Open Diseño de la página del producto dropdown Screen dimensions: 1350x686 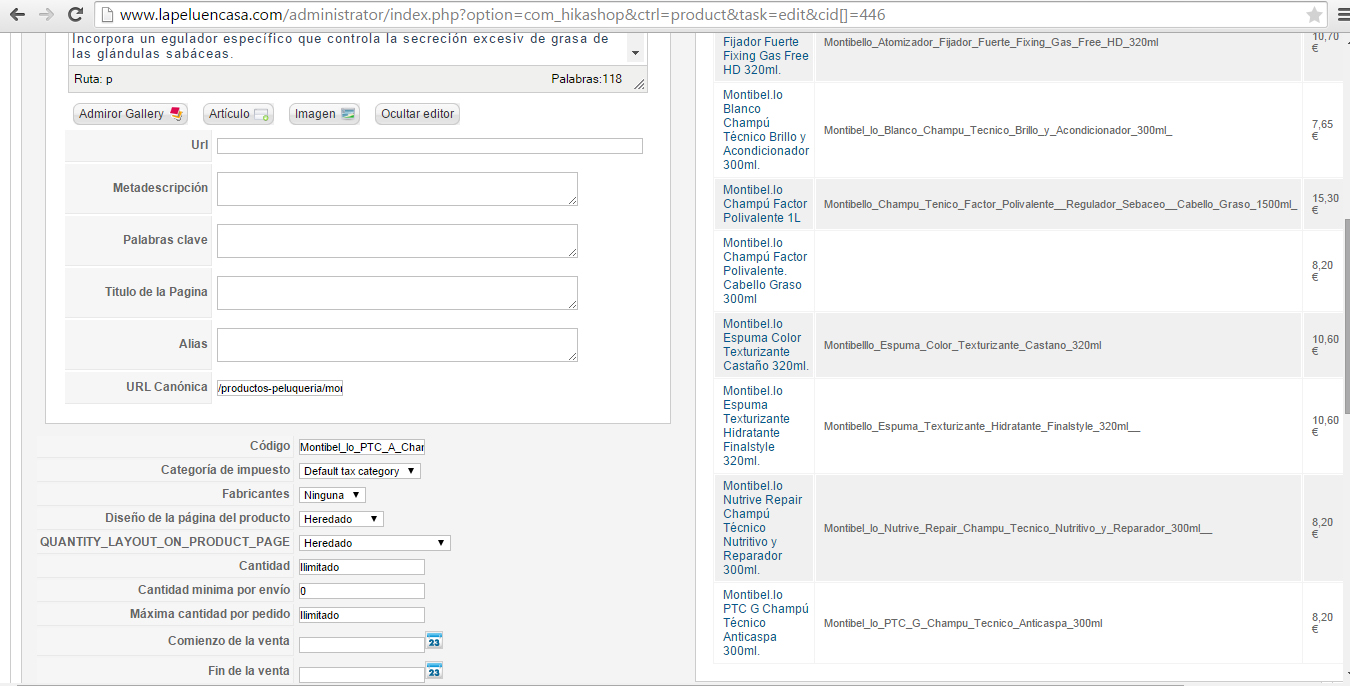coord(341,519)
